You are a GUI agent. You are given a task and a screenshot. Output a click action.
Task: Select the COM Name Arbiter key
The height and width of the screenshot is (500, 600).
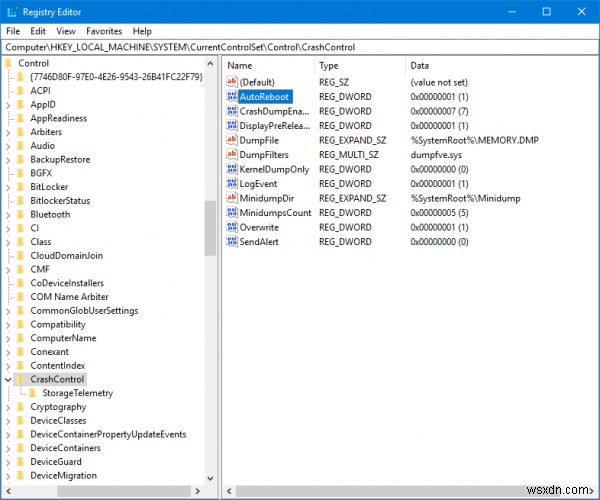[69, 297]
